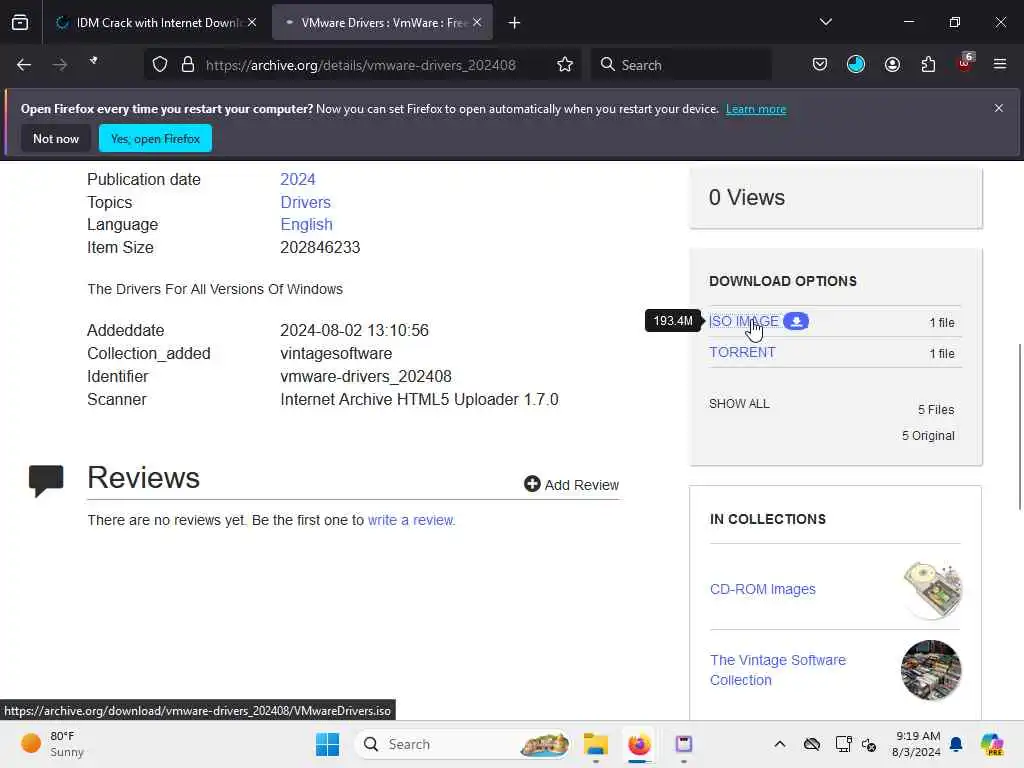Open the Drivers topic link

(306, 202)
